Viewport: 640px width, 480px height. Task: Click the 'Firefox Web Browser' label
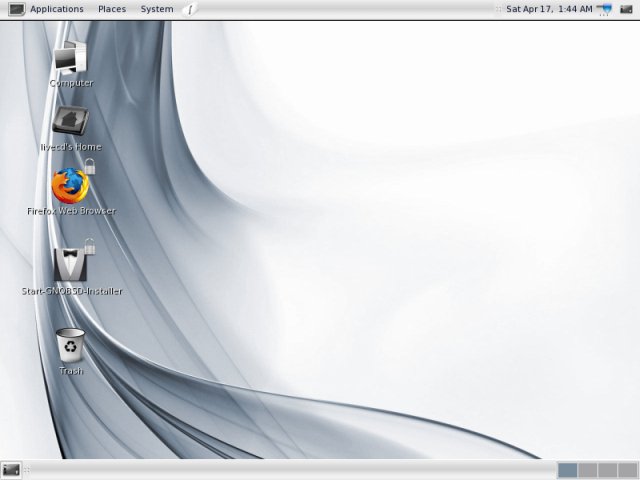tap(71, 211)
